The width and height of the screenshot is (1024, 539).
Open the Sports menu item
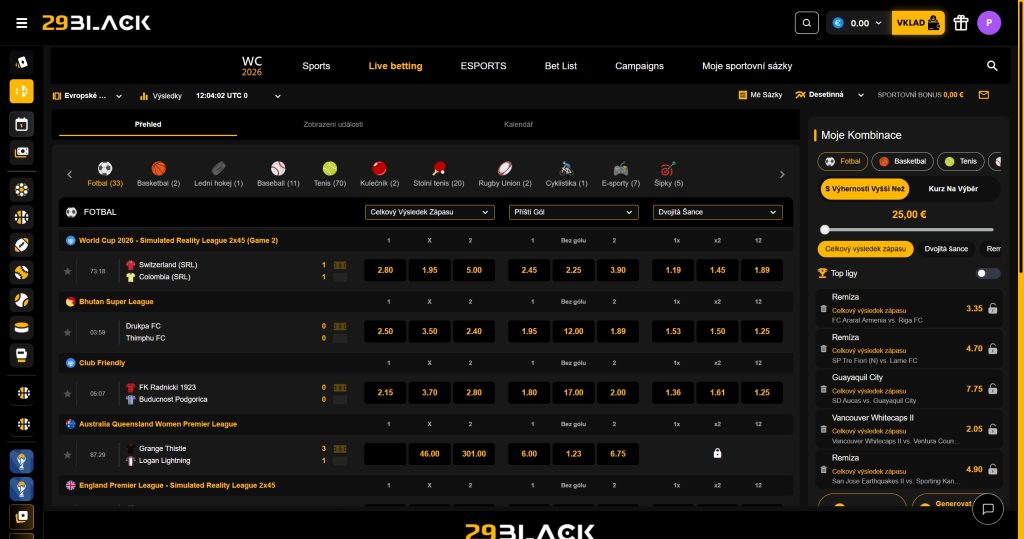click(316, 66)
